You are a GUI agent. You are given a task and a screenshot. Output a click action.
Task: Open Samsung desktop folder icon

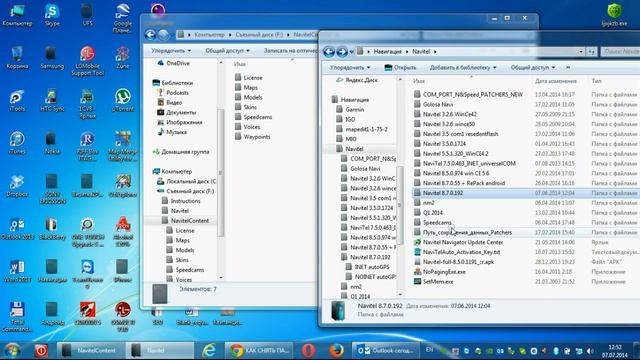coord(52,58)
